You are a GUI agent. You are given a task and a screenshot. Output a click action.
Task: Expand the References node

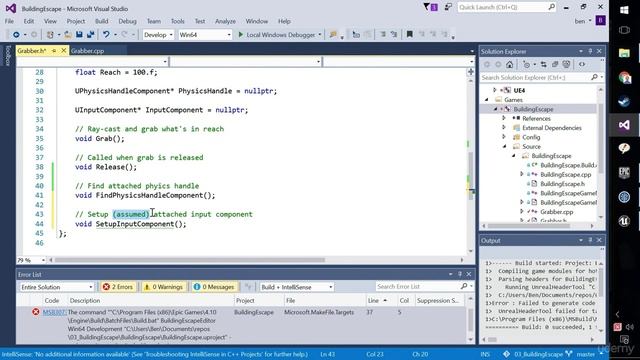(x=504, y=118)
